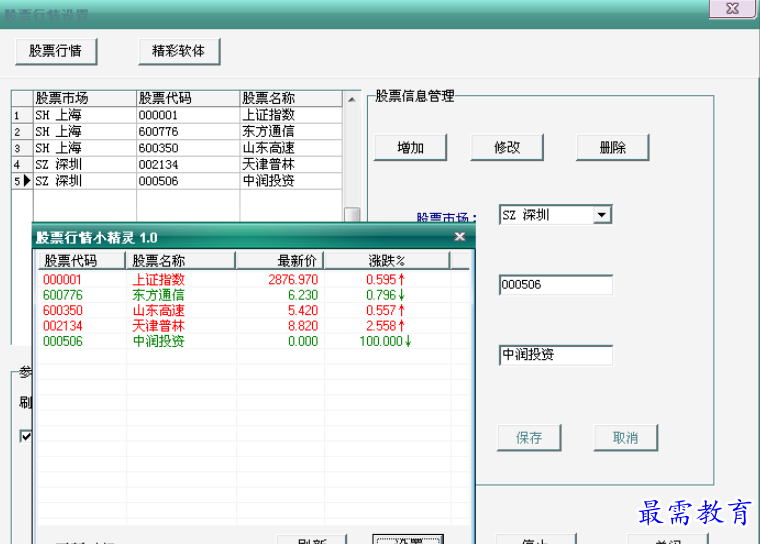The width and height of the screenshot is (760, 544).
Task: Click cell SH 上海 in row 3
Action: (x=85, y=148)
